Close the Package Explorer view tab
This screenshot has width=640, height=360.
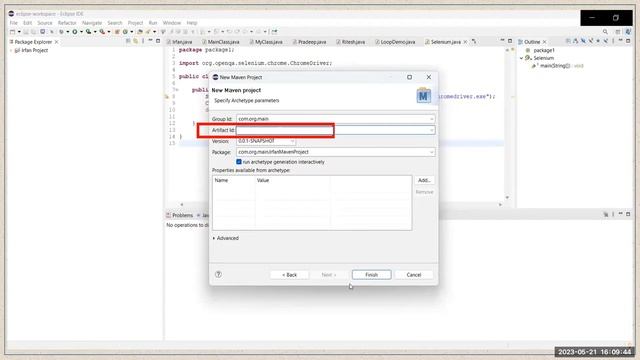[56, 42]
